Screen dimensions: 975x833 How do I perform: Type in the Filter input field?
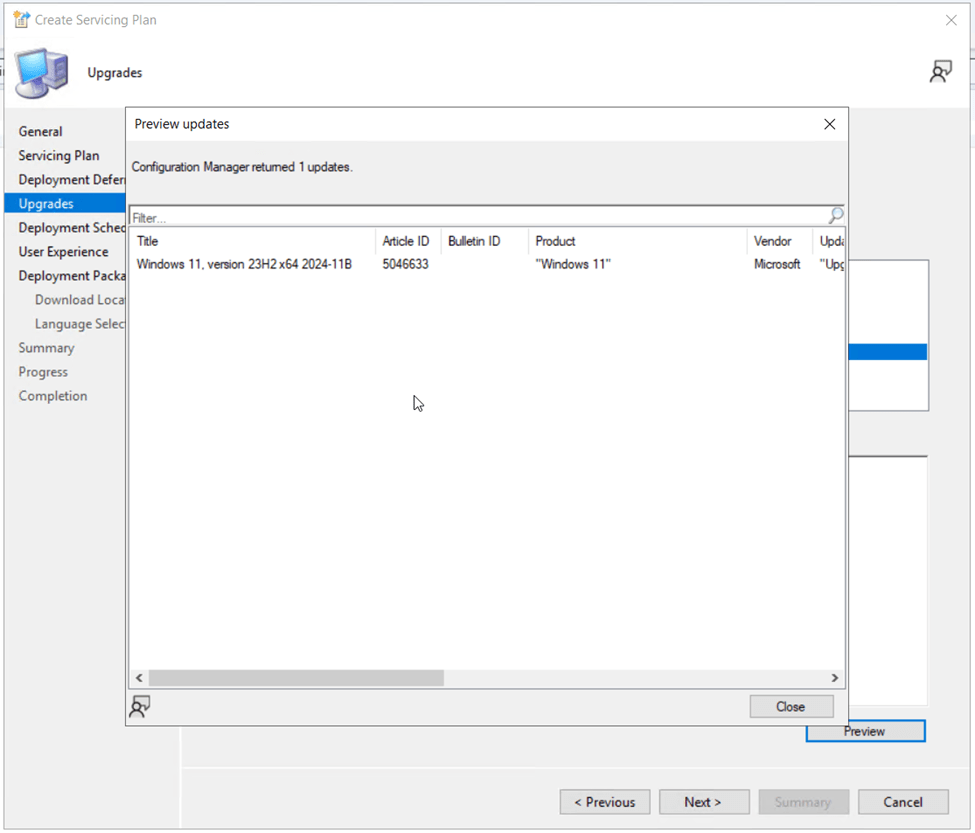pos(478,217)
